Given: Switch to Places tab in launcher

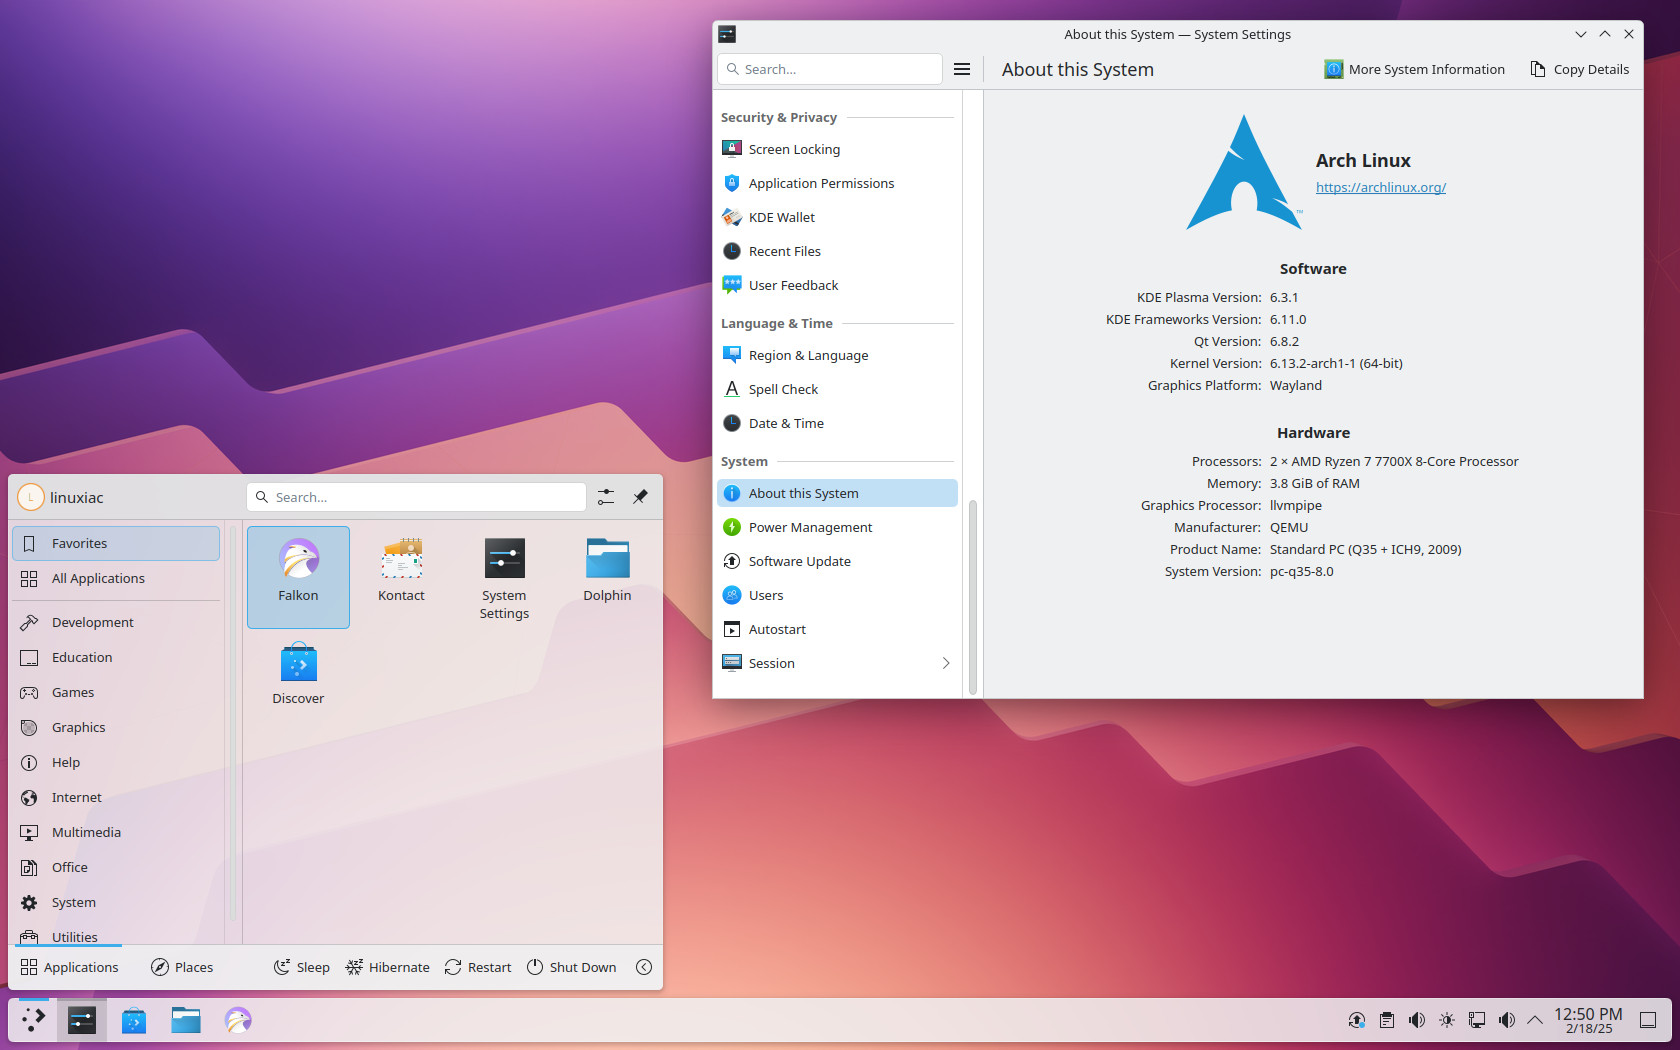Looking at the screenshot, I should [182, 967].
